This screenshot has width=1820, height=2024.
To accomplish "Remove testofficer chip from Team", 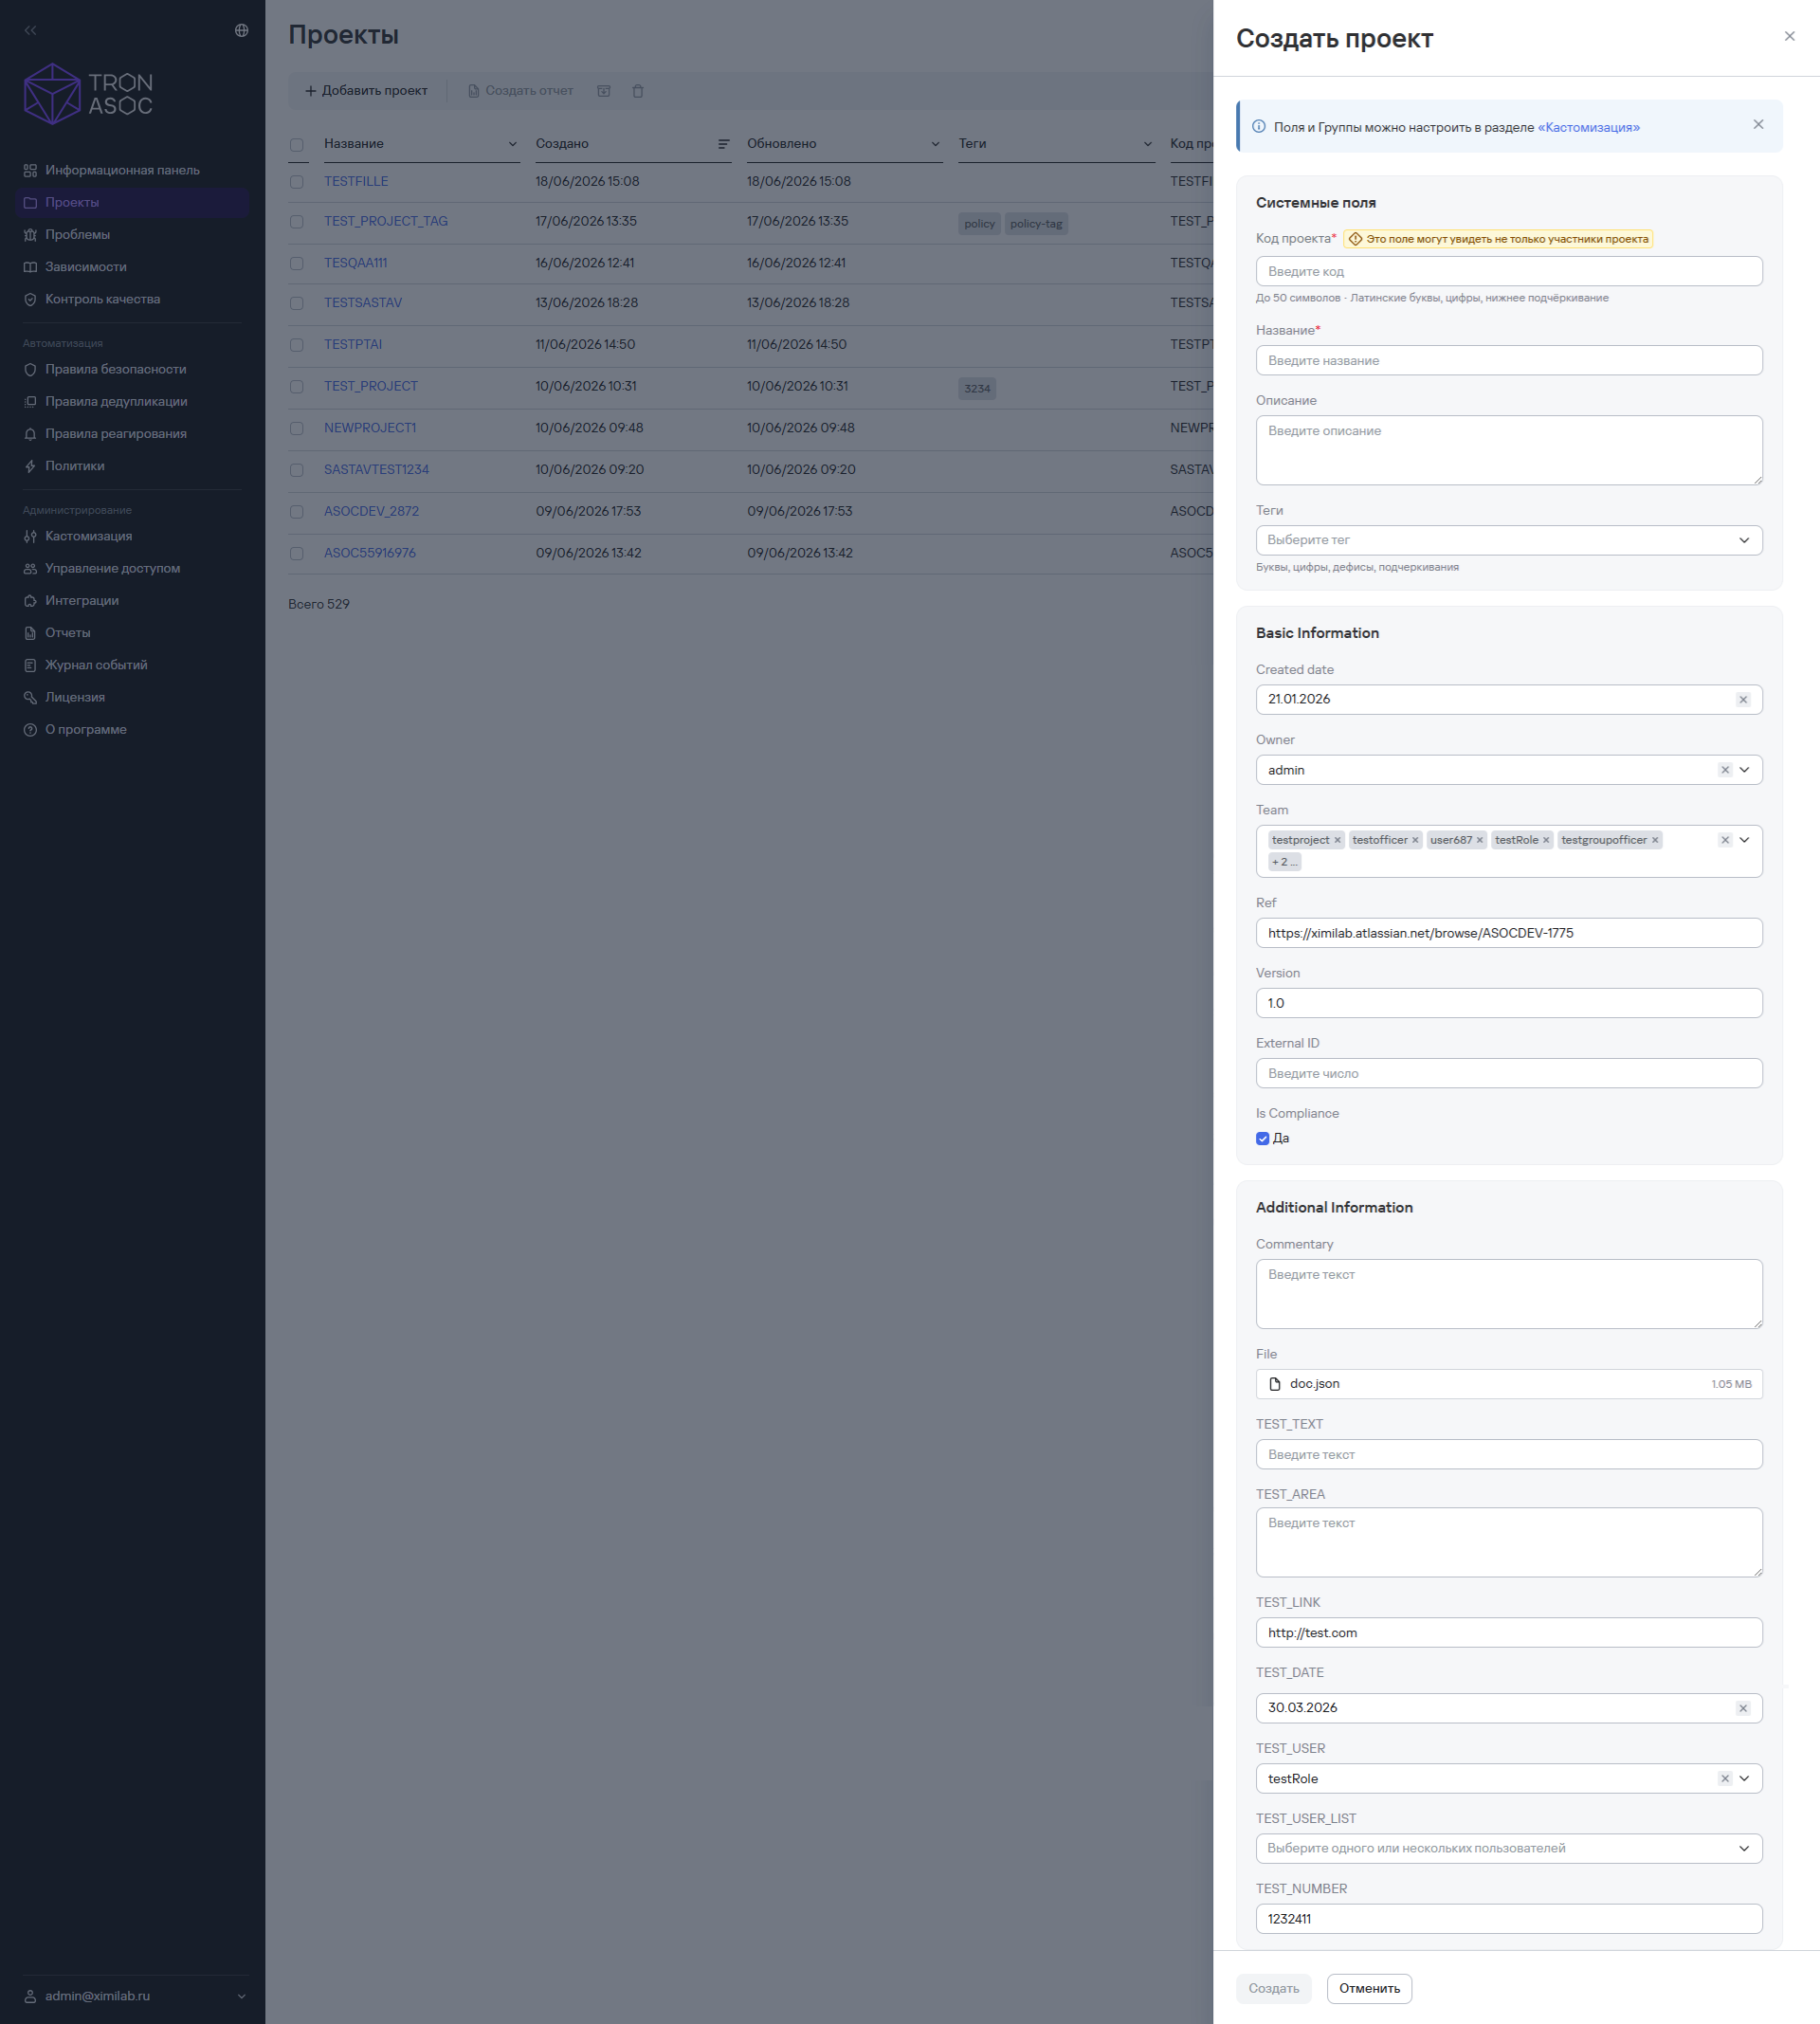I will [1415, 840].
